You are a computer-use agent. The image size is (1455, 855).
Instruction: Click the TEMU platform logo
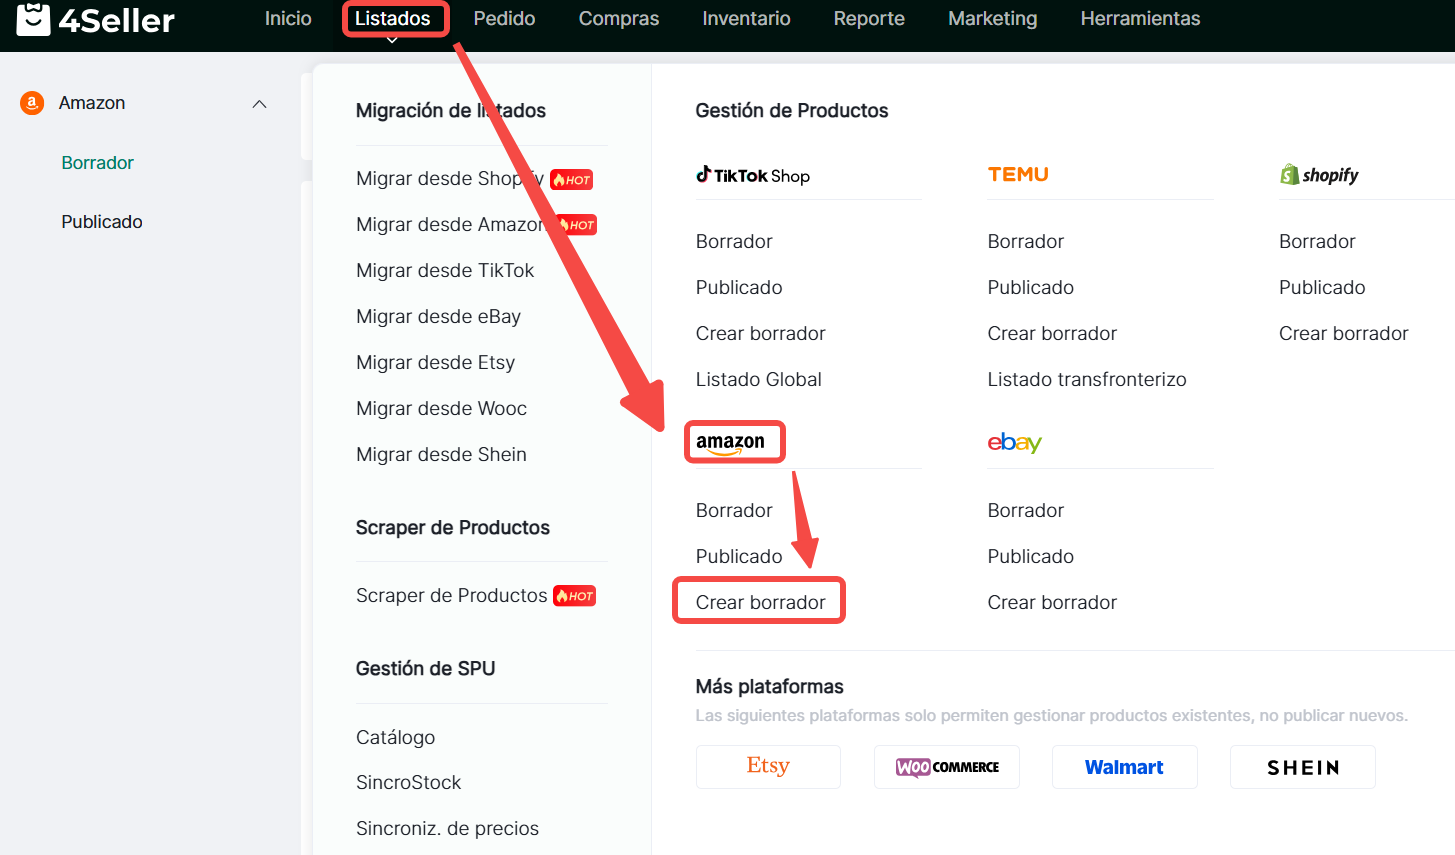point(1018,174)
